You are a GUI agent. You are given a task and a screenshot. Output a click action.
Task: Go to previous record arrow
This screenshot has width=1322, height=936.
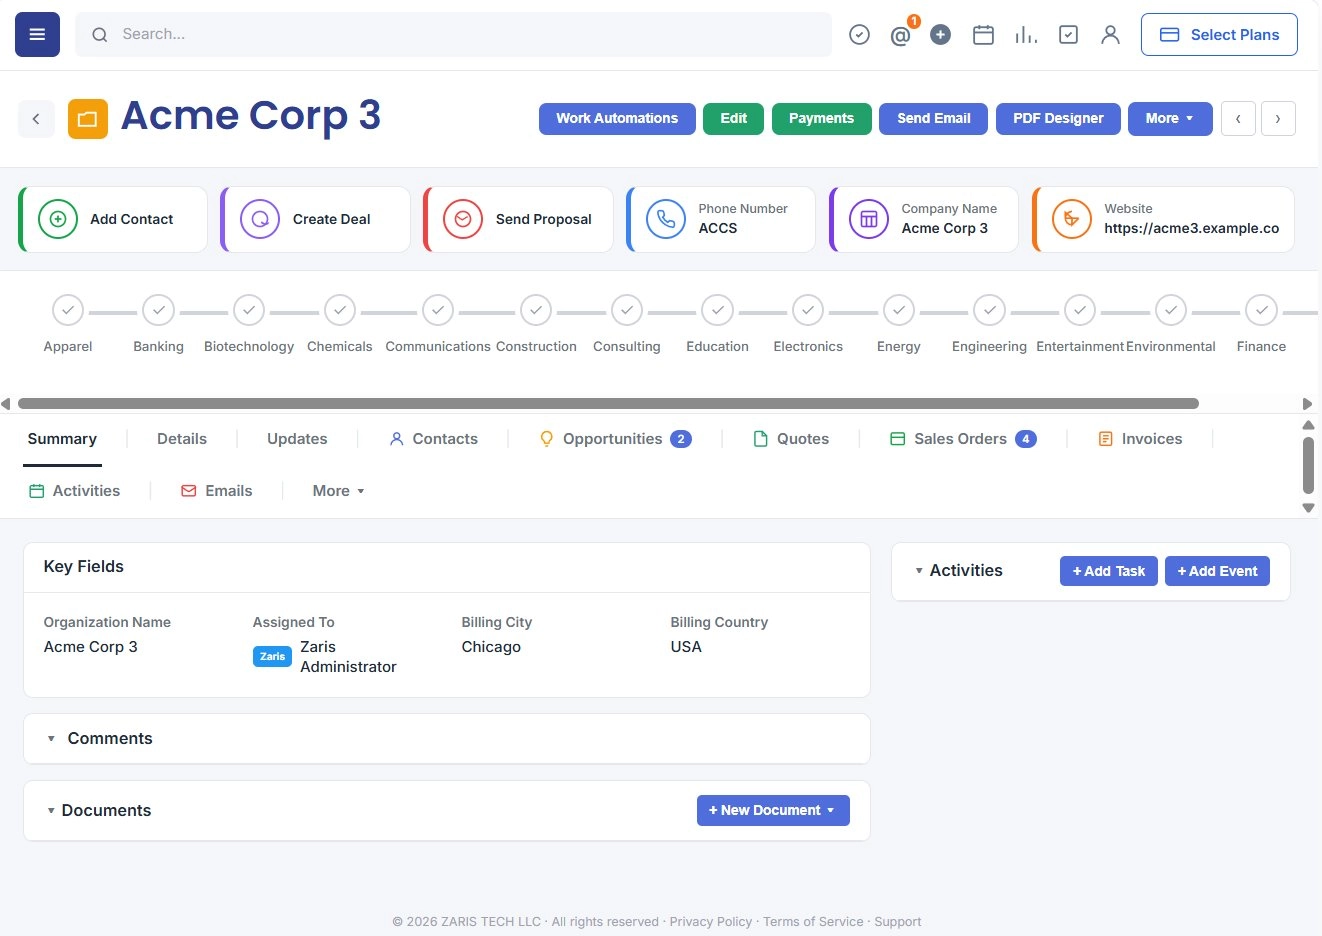click(1238, 118)
